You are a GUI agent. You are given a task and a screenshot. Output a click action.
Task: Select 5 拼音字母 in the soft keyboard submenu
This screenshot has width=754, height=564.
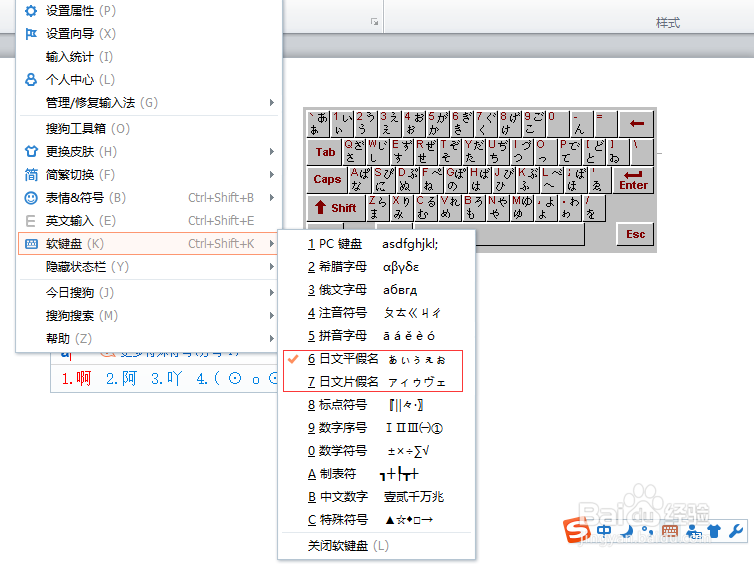tap(376, 336)
